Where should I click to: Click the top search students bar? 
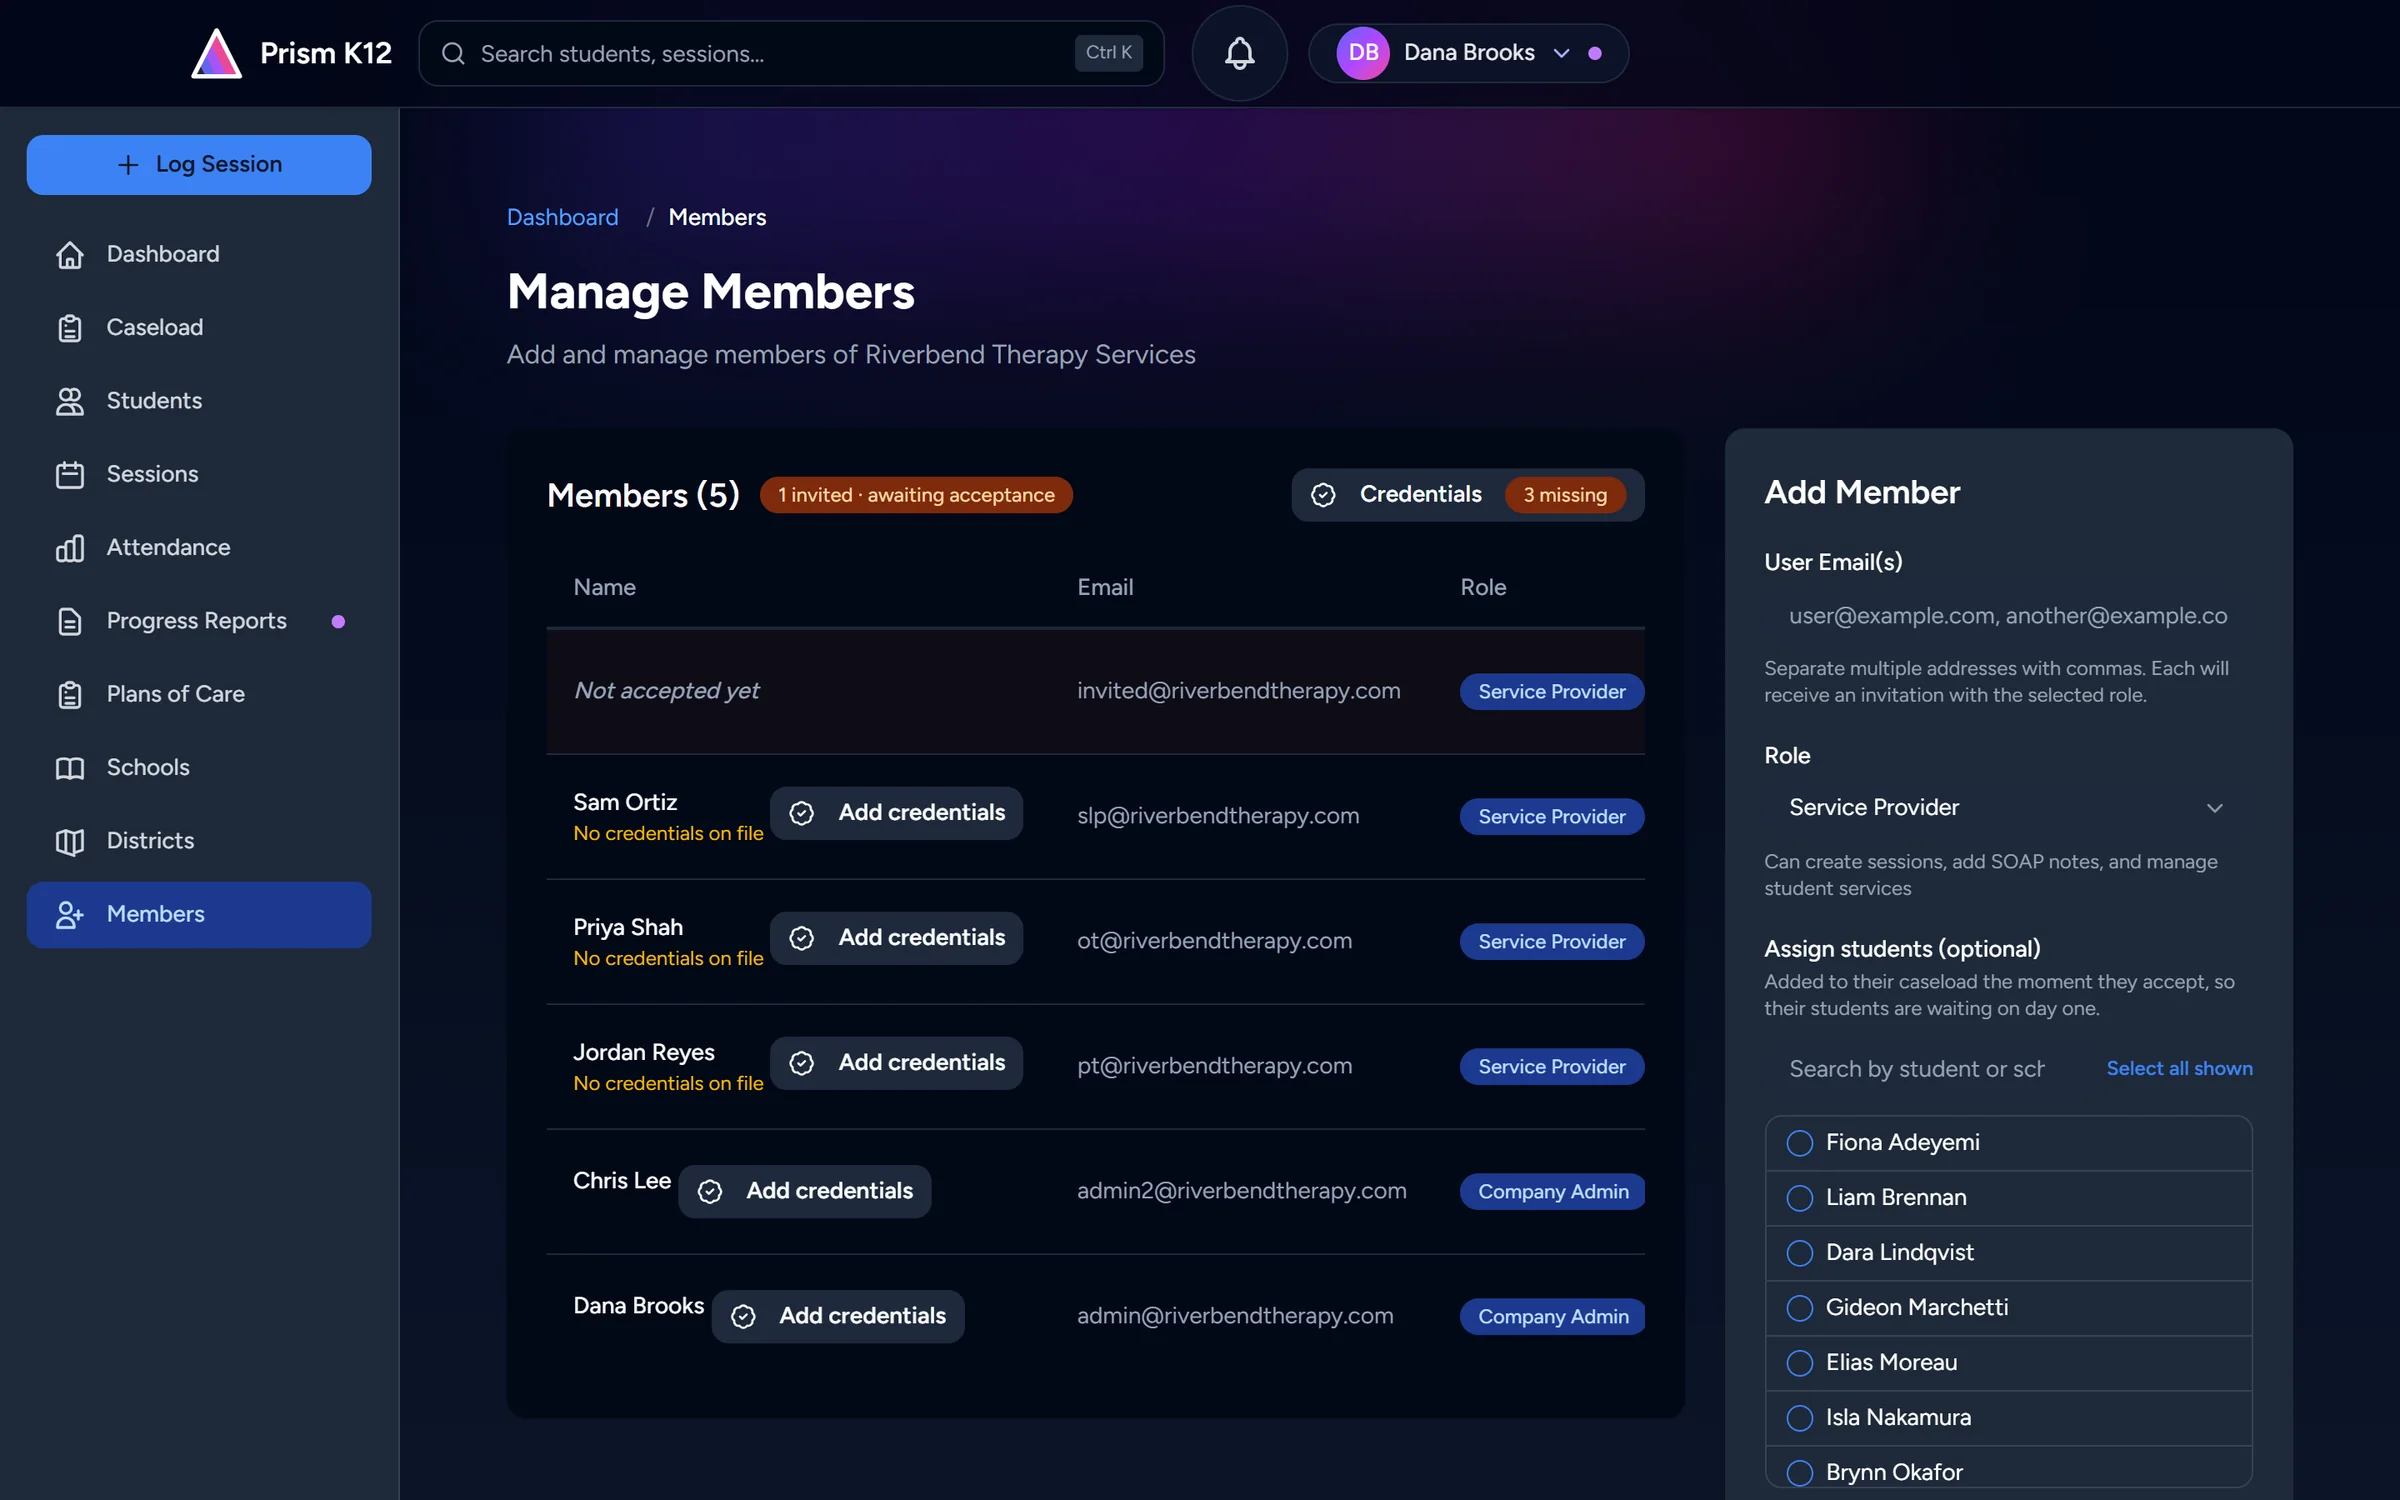click(791, 53)
